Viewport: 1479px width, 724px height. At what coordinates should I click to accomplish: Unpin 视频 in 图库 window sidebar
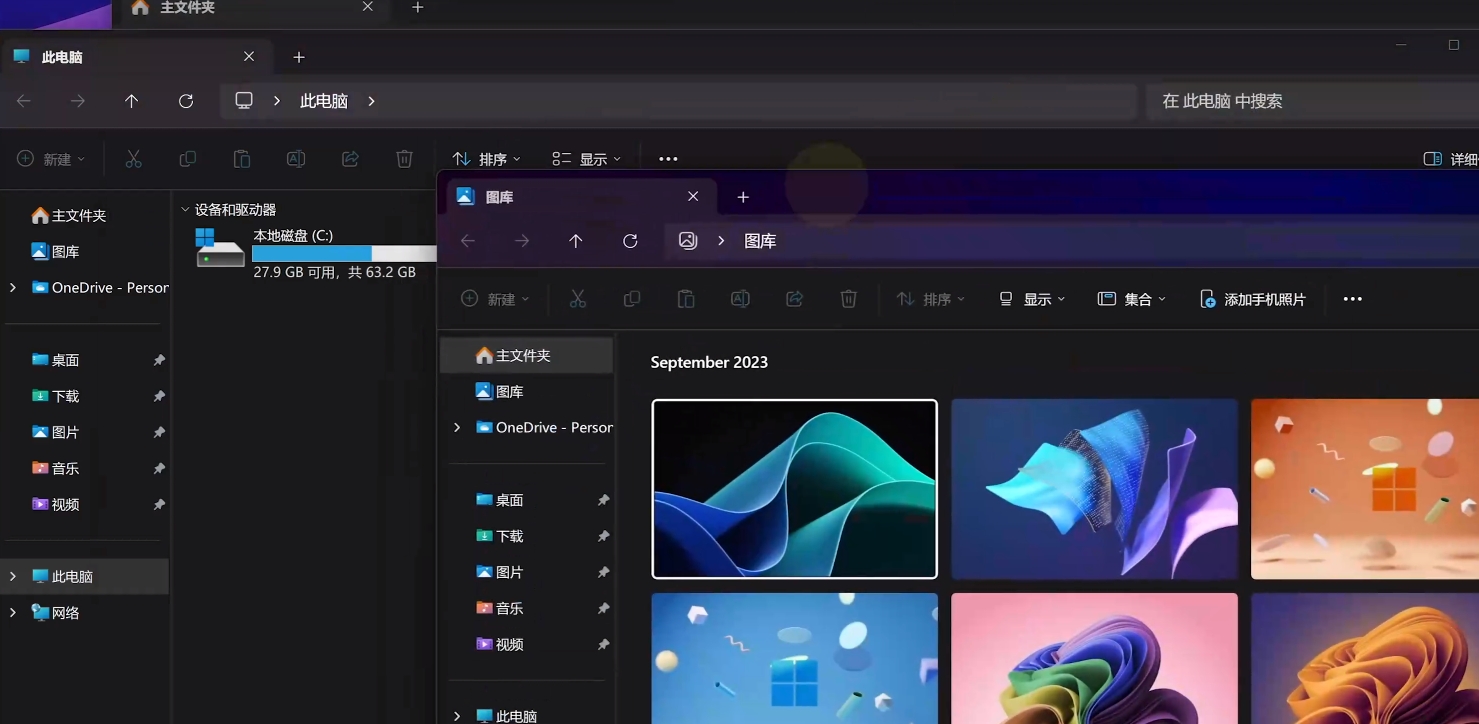coord(603,645)
